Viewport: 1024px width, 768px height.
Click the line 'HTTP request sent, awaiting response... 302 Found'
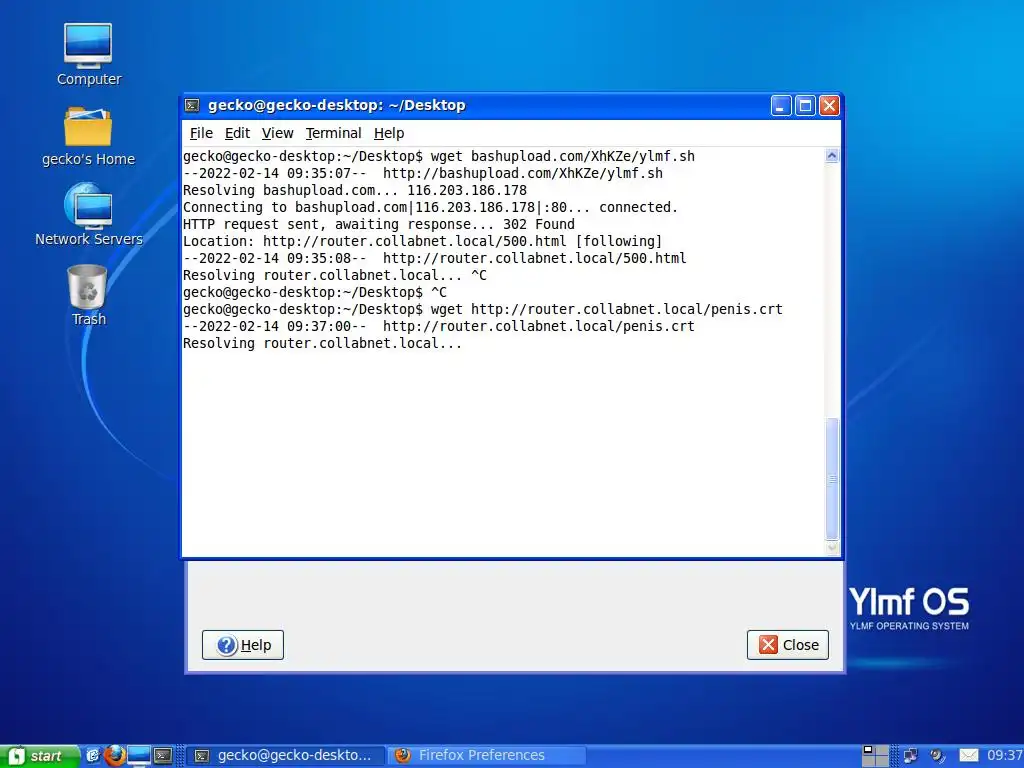[379, 225]
